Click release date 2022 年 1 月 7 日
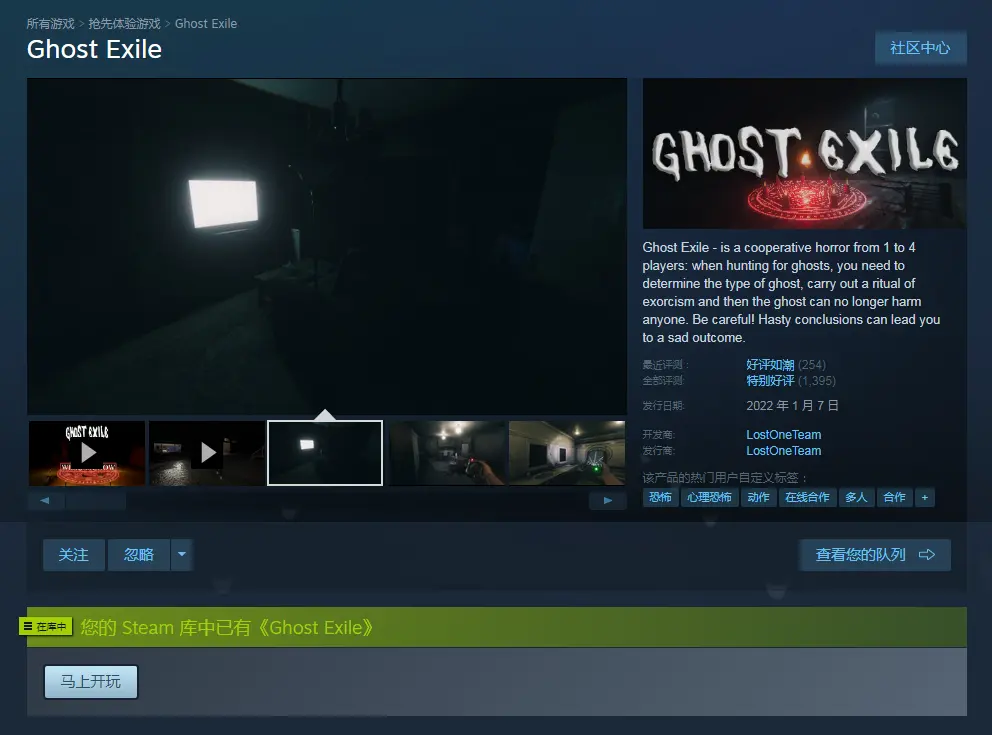992x735 pixels. pyautogui.click(x=792, y=405)
